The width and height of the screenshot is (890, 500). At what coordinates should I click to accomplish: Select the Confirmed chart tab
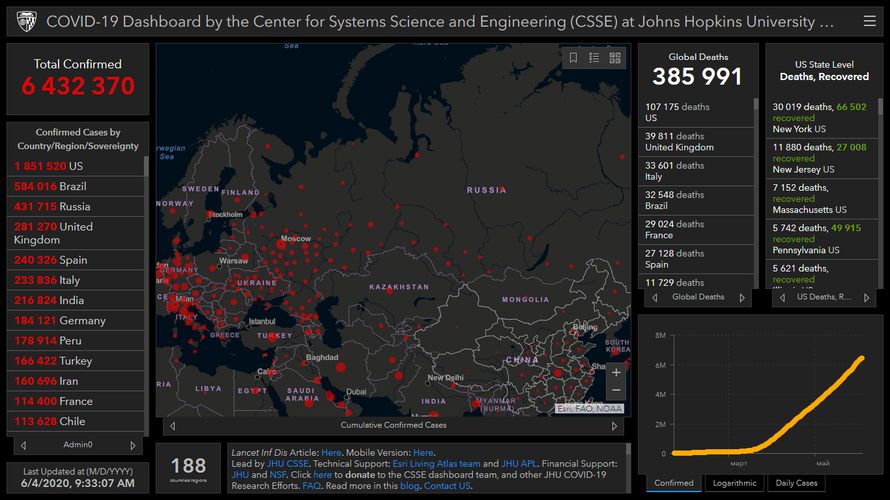[674, 483]
